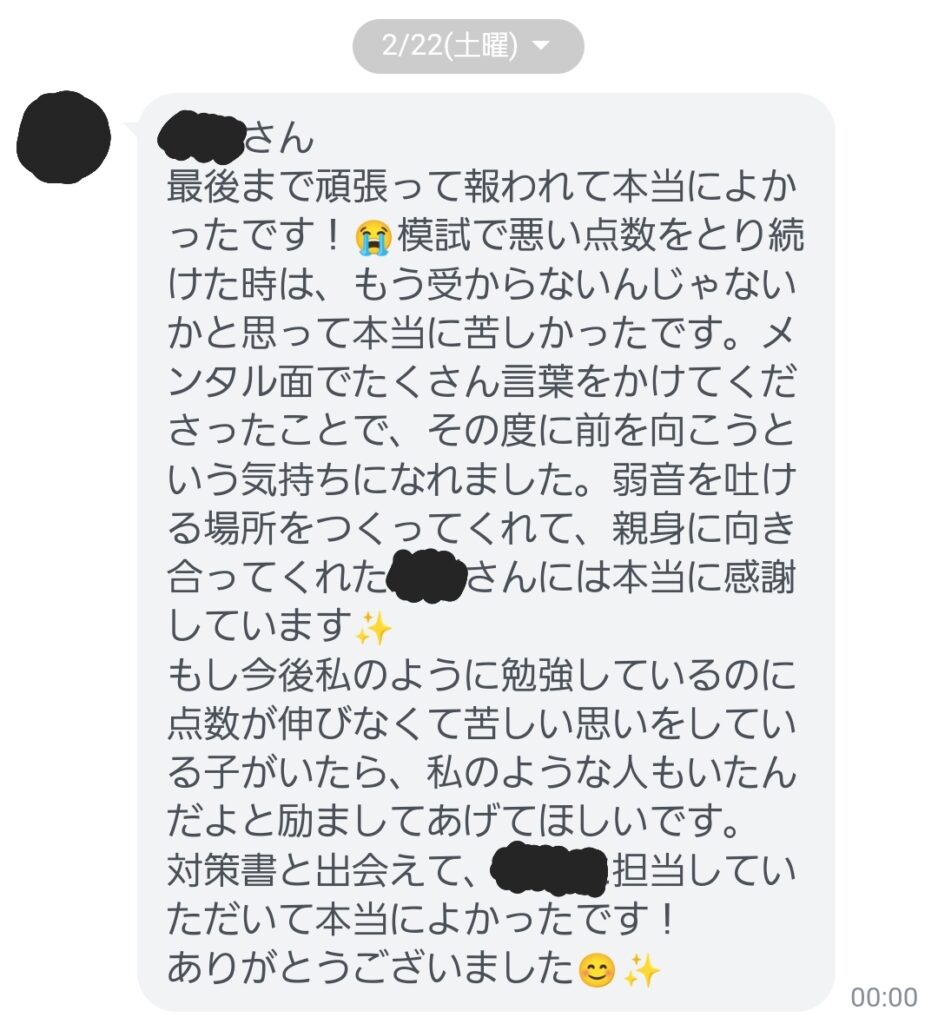
Task: Tap the redacted name before さん at top
Action: pos(201,136)
